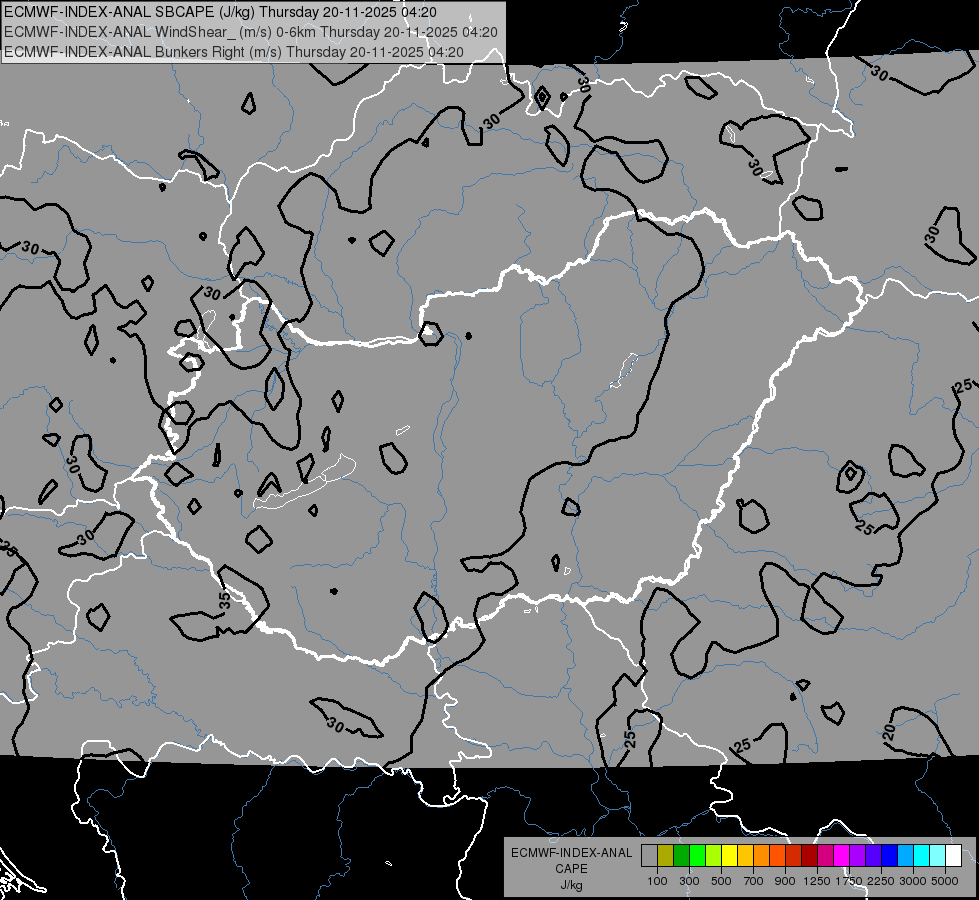Select the dark green legend swatch
Viewport: 979px width, 900px height.
681,855
